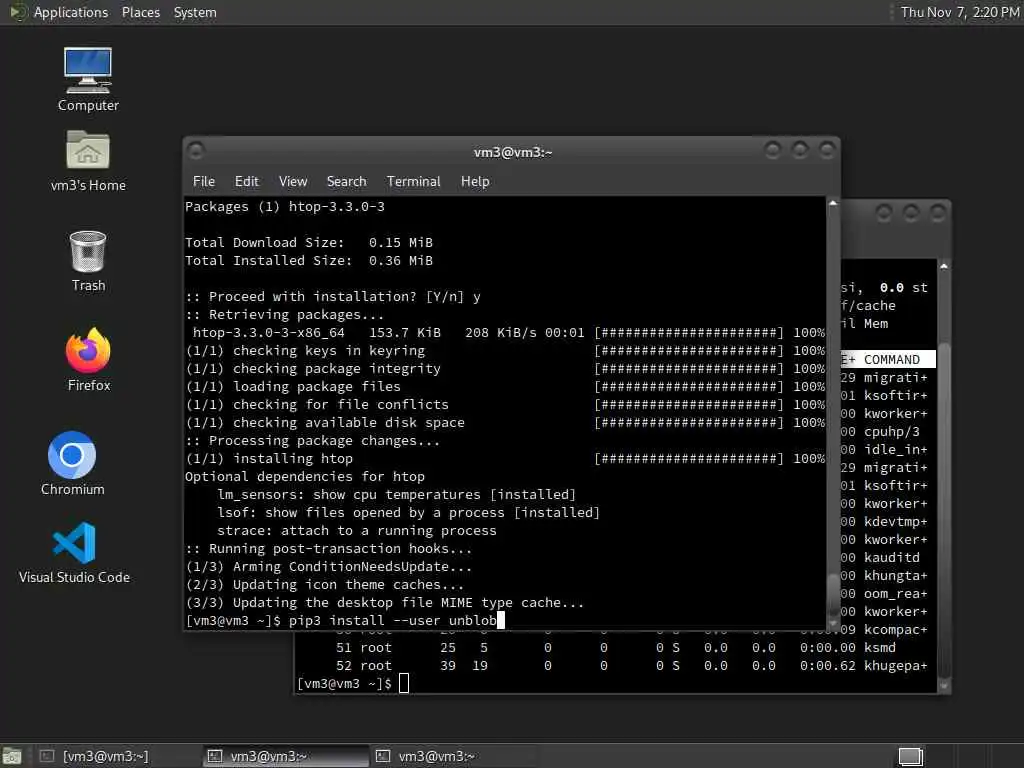Viewport: 1024px width, 768px height.
Task: Click the 'Updating icon theme caches' line
Action: click(x=325, y=584)
